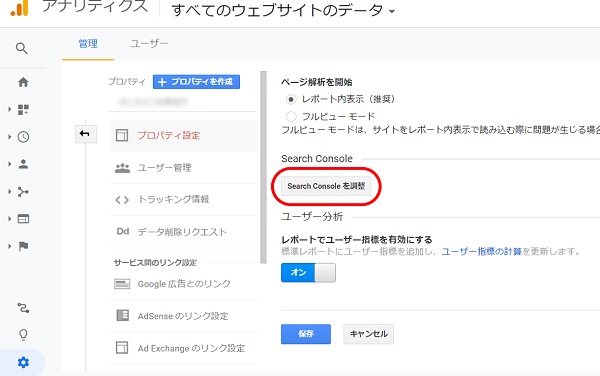Click the user management people icon

tap(122, 168)
